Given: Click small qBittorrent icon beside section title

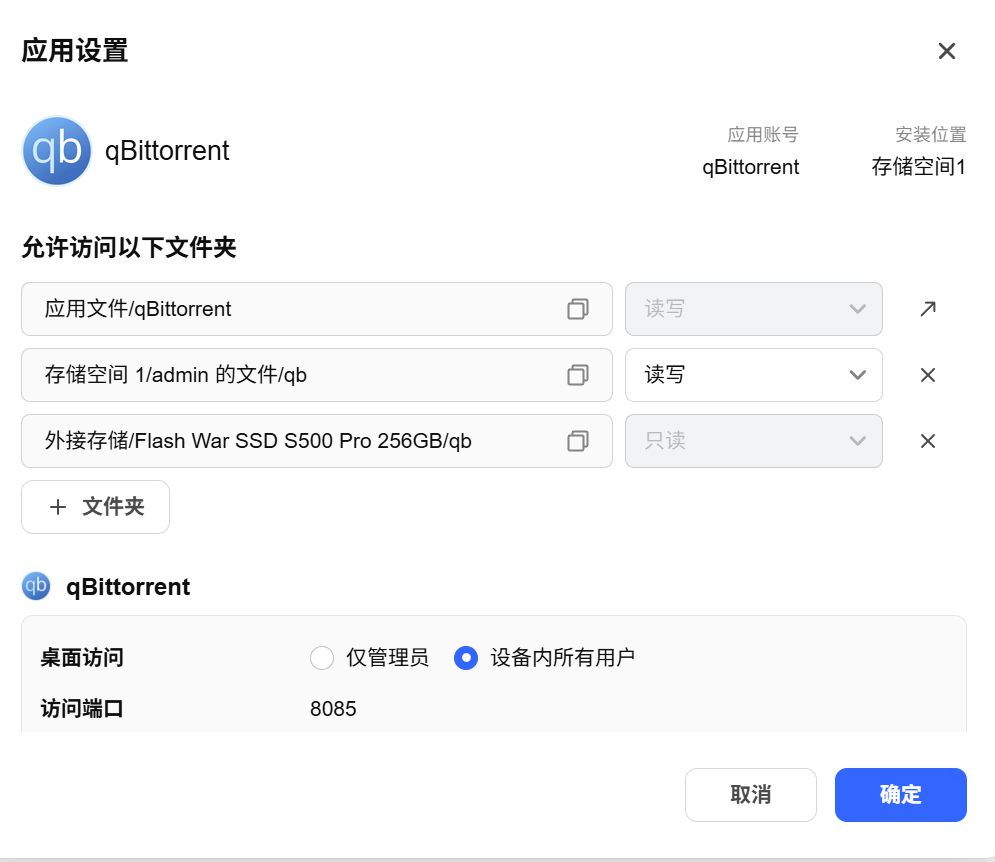Looking at the screenshot, I should 36,586.
